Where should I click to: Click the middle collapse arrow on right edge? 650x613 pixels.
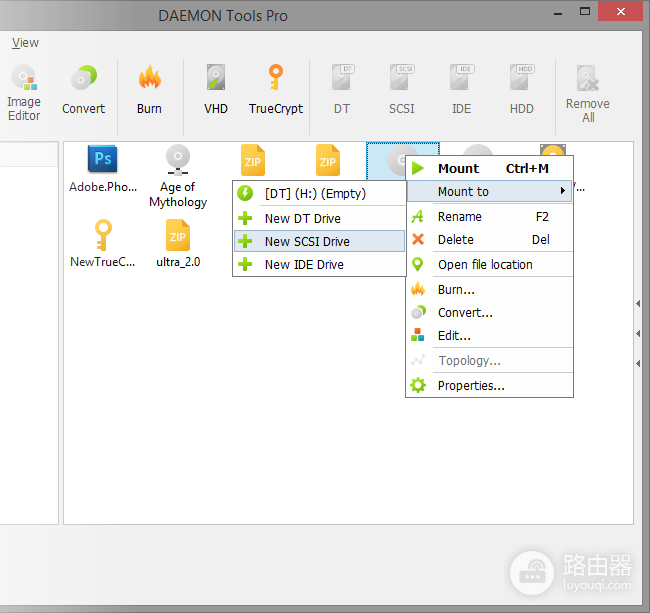tap(638, 333)
